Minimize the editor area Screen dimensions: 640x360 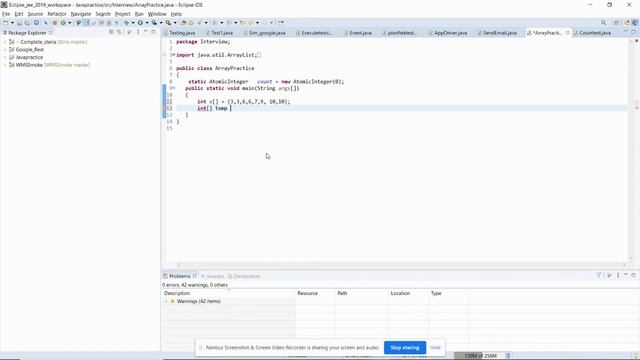(625, 32)
